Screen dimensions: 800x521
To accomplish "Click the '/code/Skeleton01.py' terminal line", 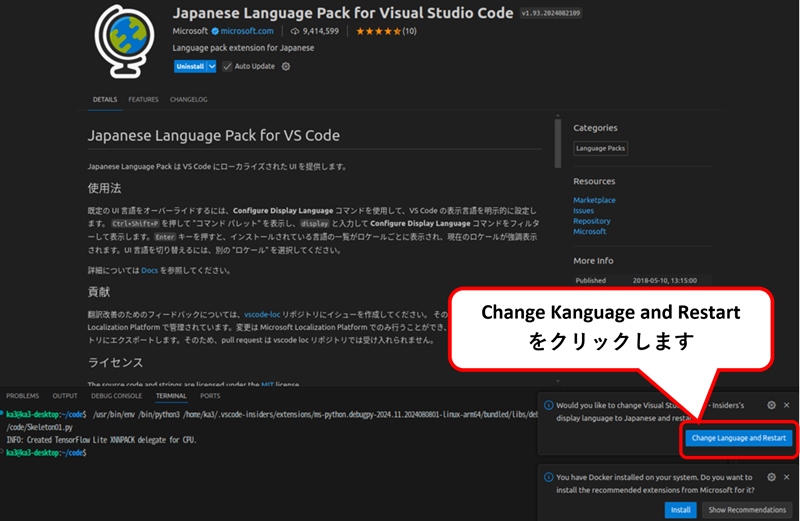I will pyautogui.click(x=39, y=427).
